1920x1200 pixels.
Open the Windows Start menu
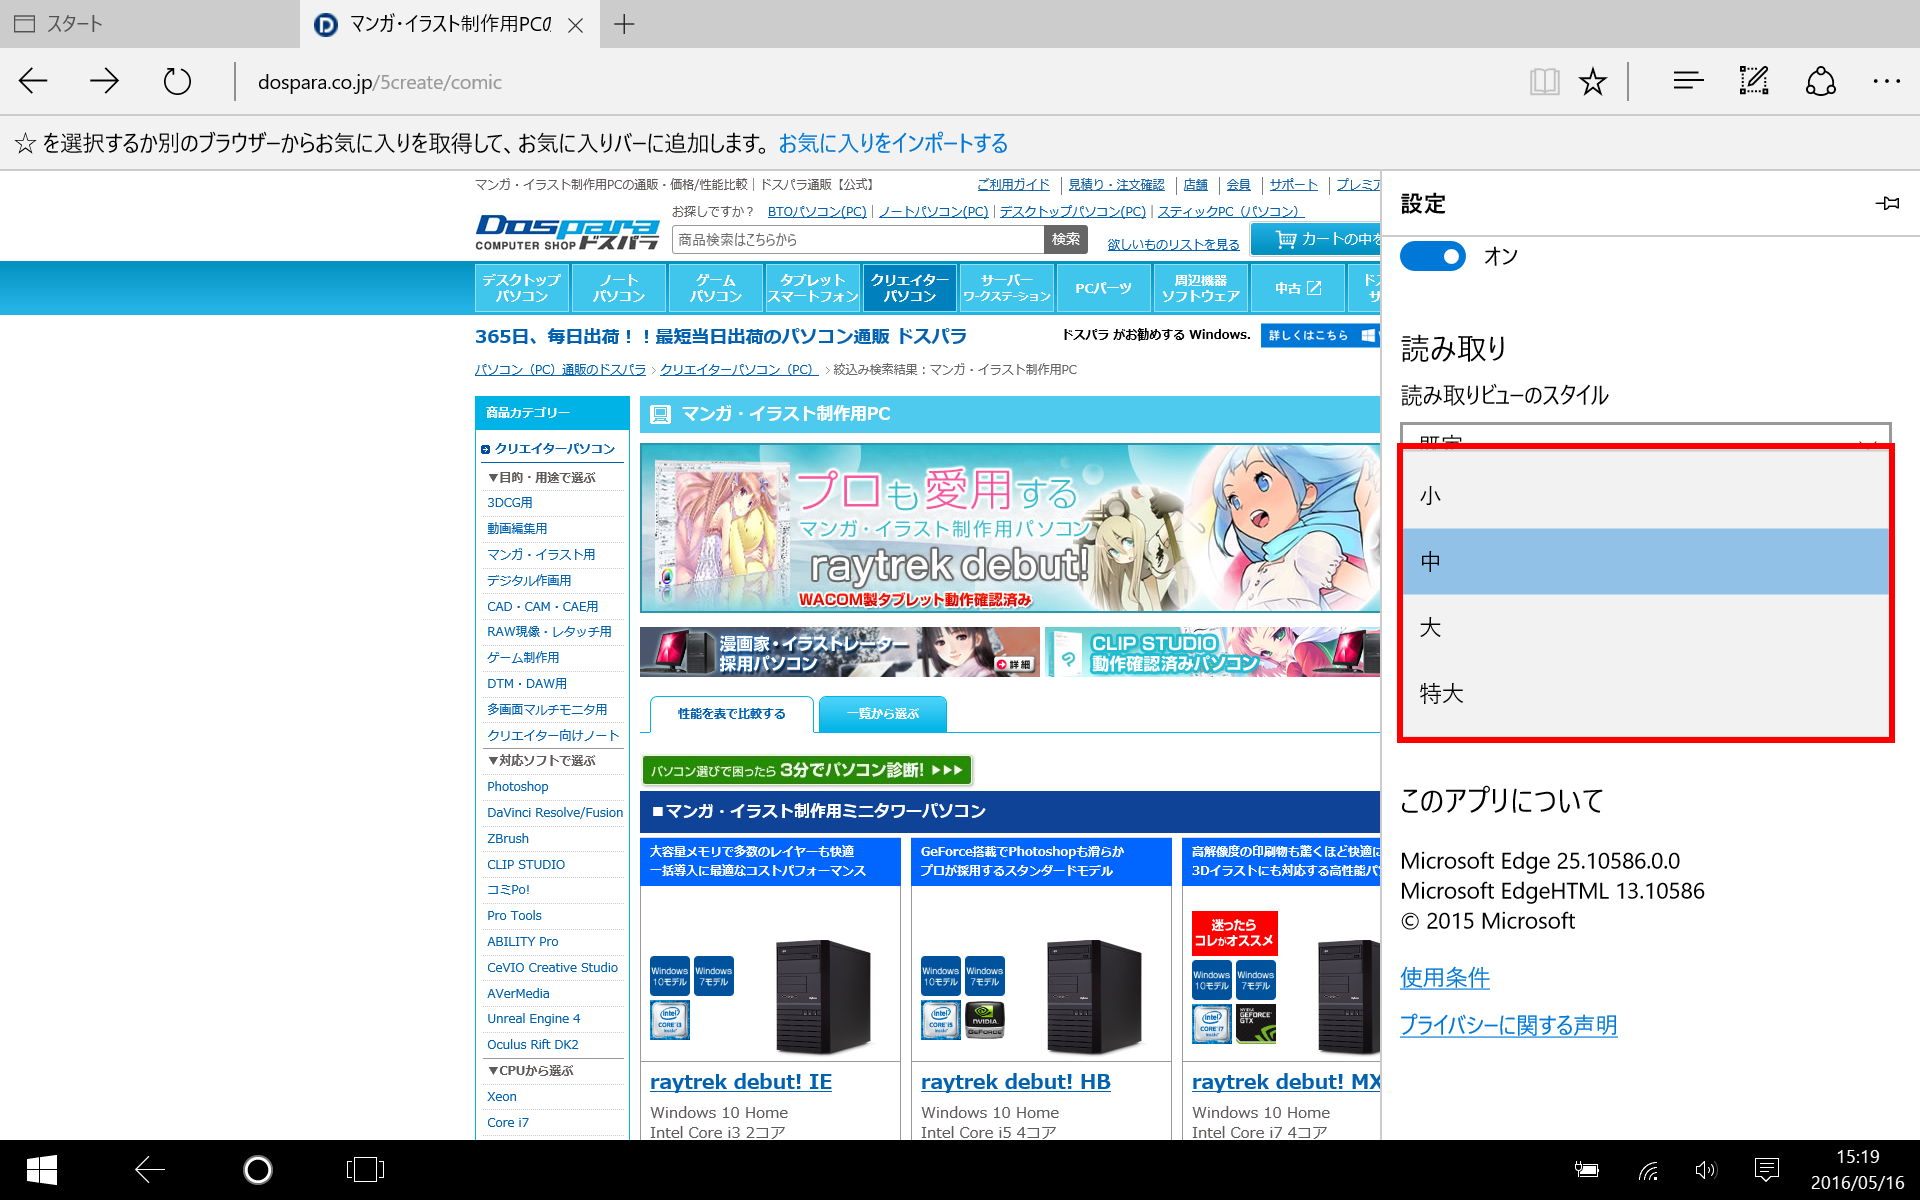(x=41, y=1169)
